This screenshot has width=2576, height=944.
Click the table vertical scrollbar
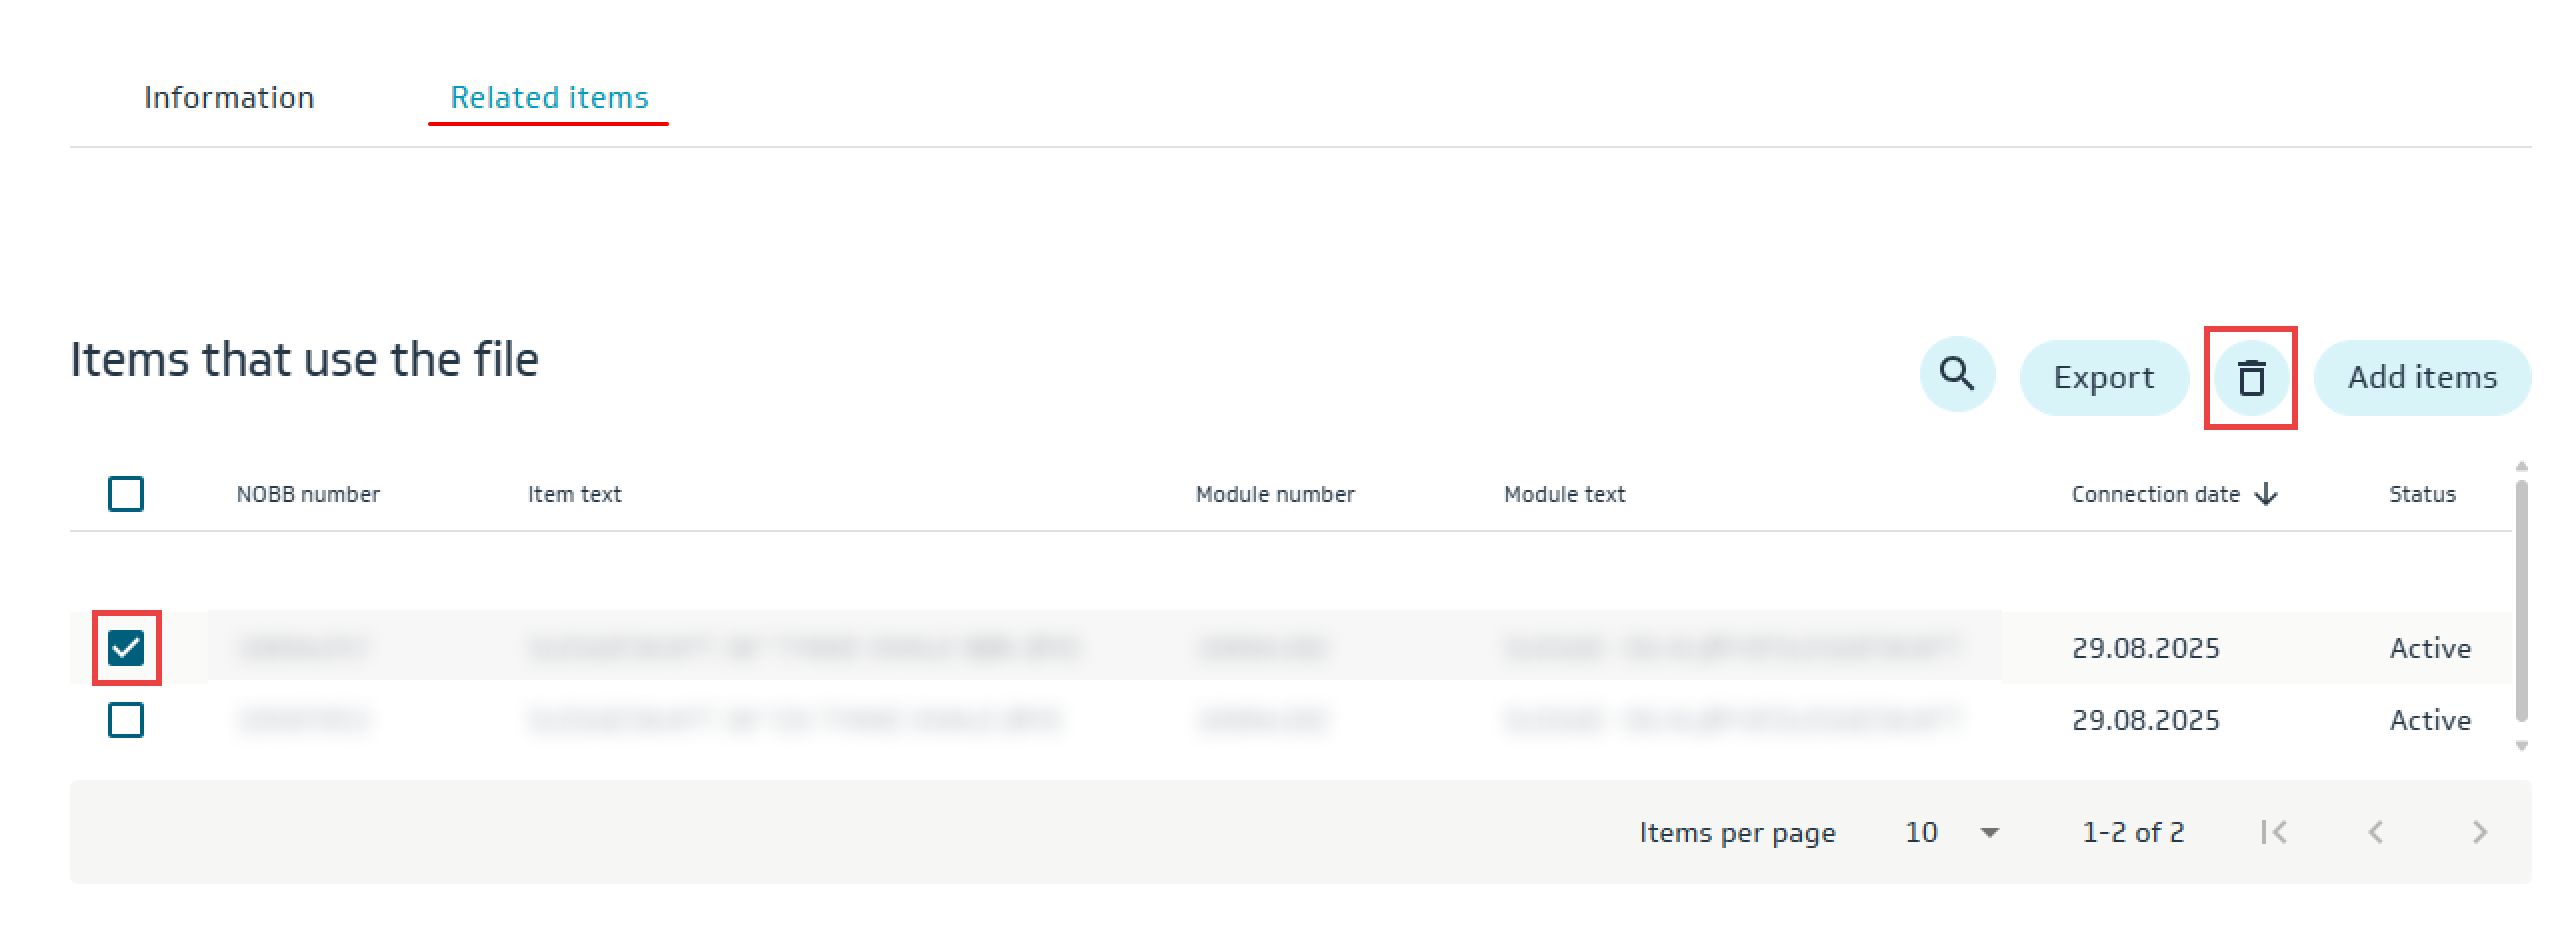(2521, 600)
